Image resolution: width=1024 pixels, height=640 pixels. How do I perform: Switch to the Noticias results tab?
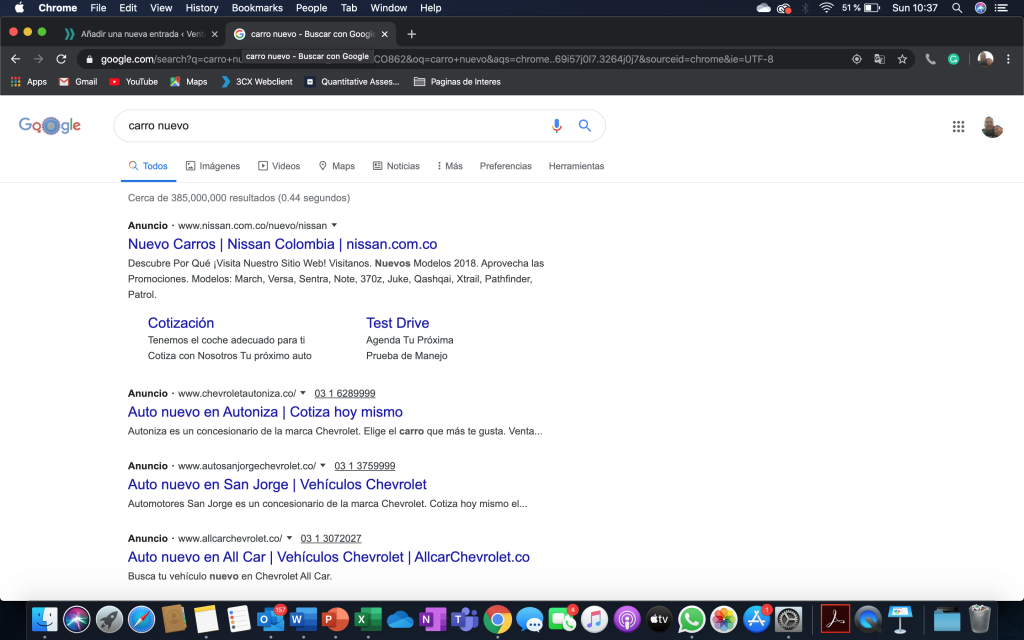[396, 166]
